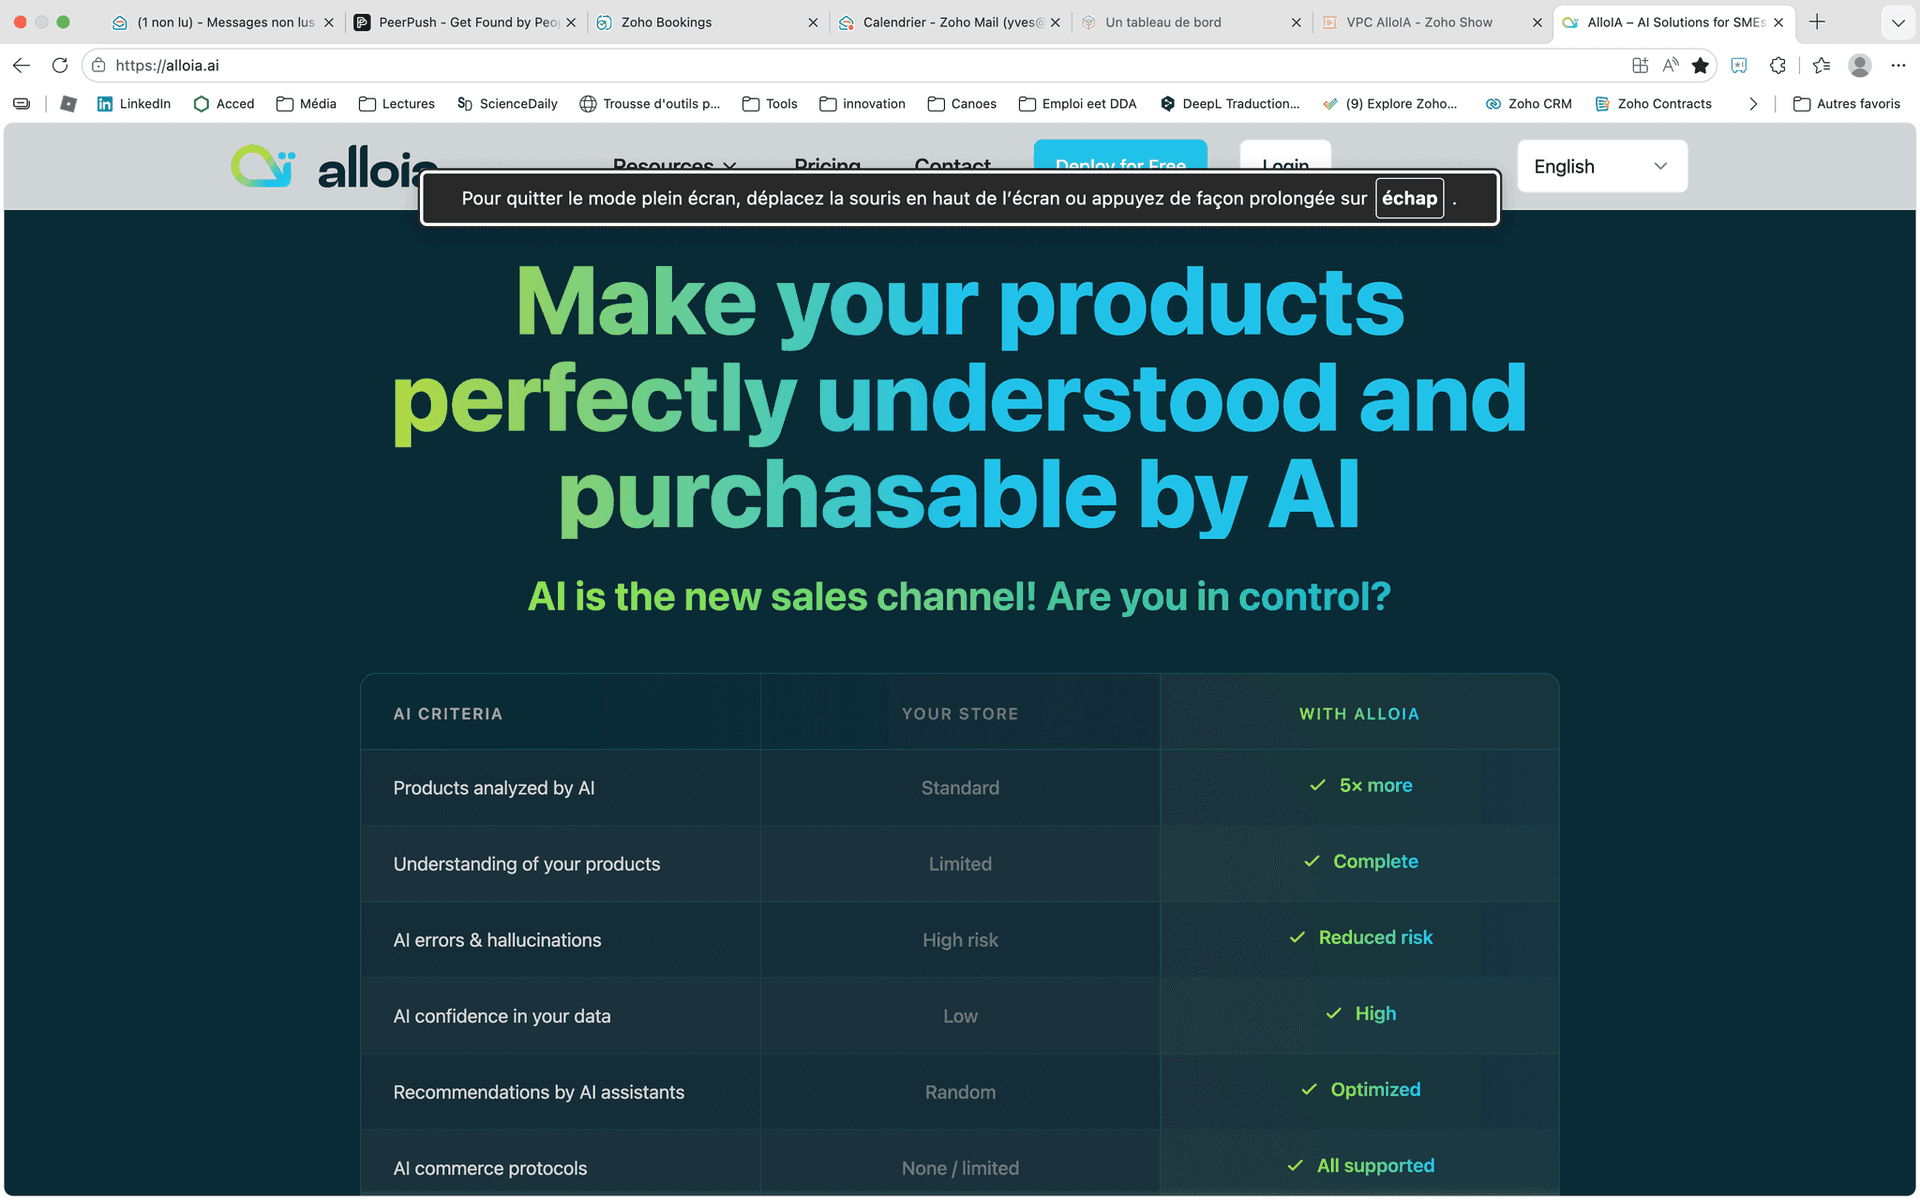Close the PeerPush tab
The width and height of the screenshot is (1920, 1200).
tap(571, 22)
